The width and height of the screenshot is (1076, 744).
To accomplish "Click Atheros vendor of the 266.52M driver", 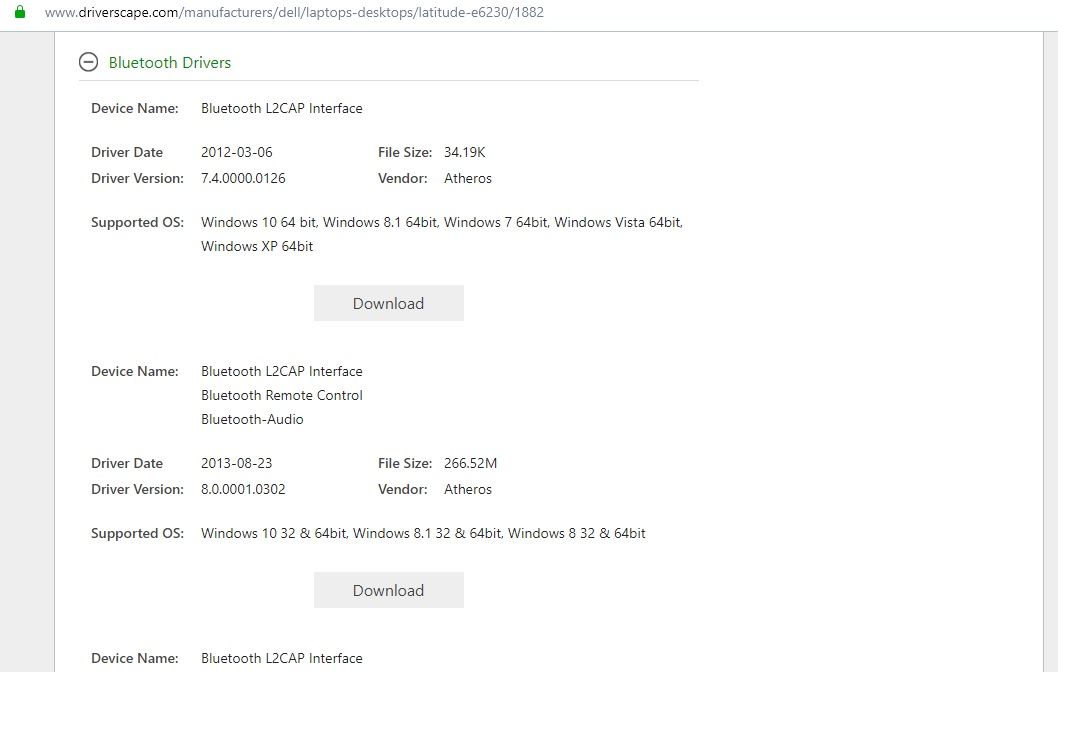I will click(468, 489).
